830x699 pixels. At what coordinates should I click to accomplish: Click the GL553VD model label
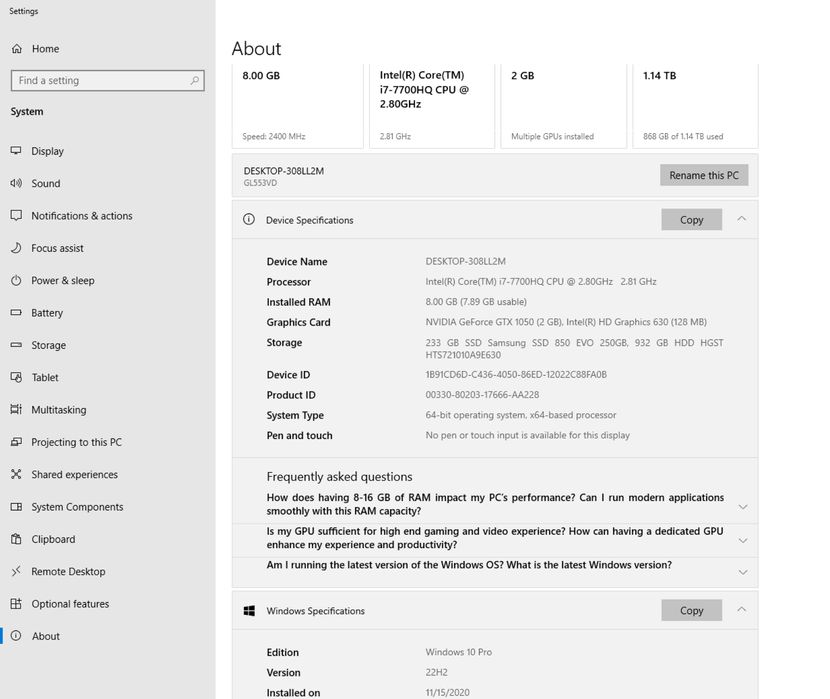260,183
